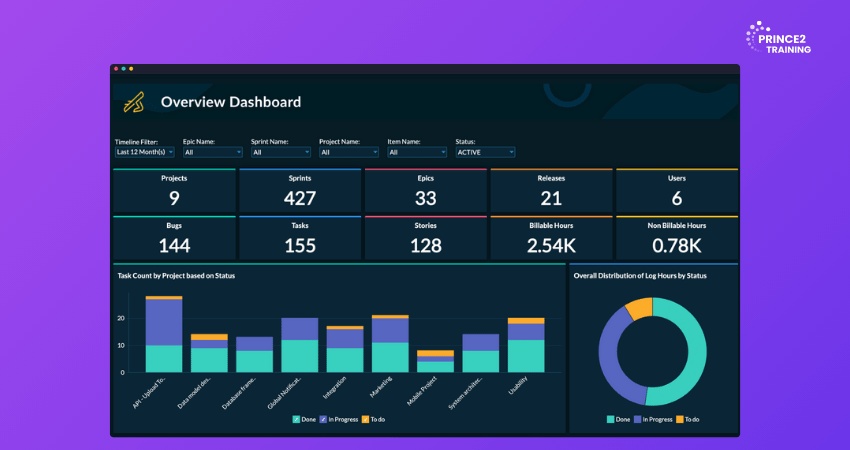Click the In Progress legend swatch in donut chart
850x450 pixels.
click(x=639, y=419)
